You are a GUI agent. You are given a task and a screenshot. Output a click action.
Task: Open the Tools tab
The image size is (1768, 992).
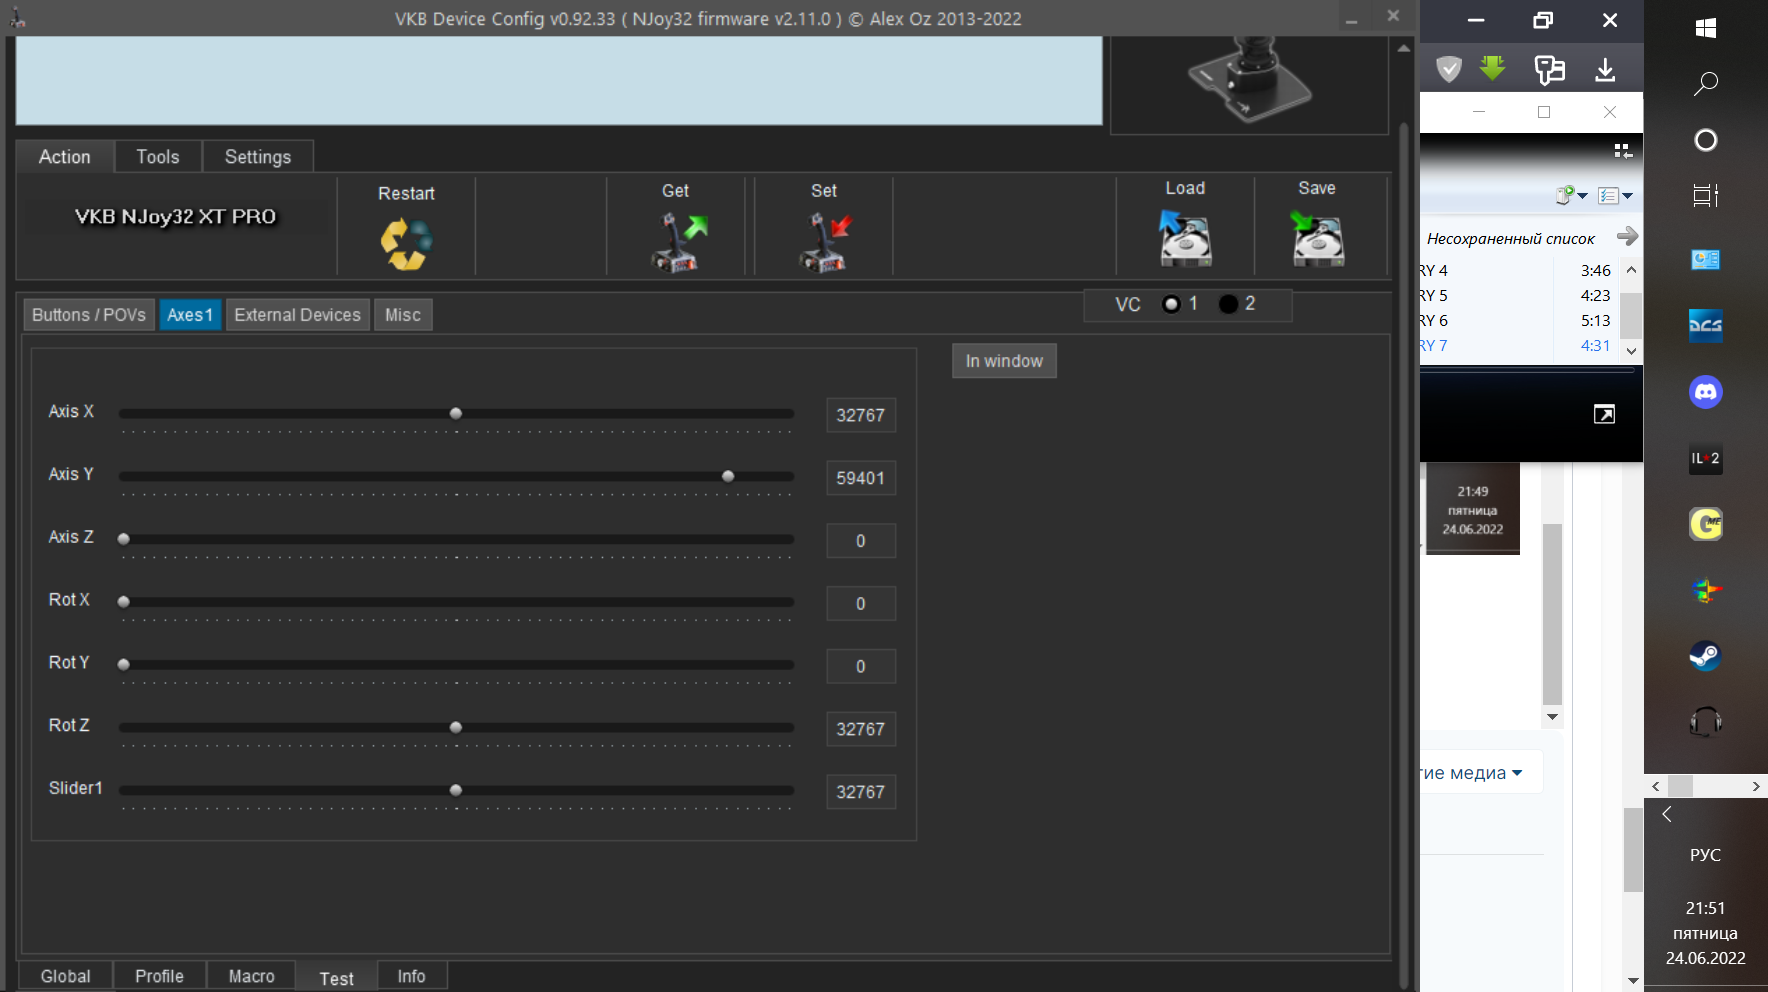coord(158,157)
